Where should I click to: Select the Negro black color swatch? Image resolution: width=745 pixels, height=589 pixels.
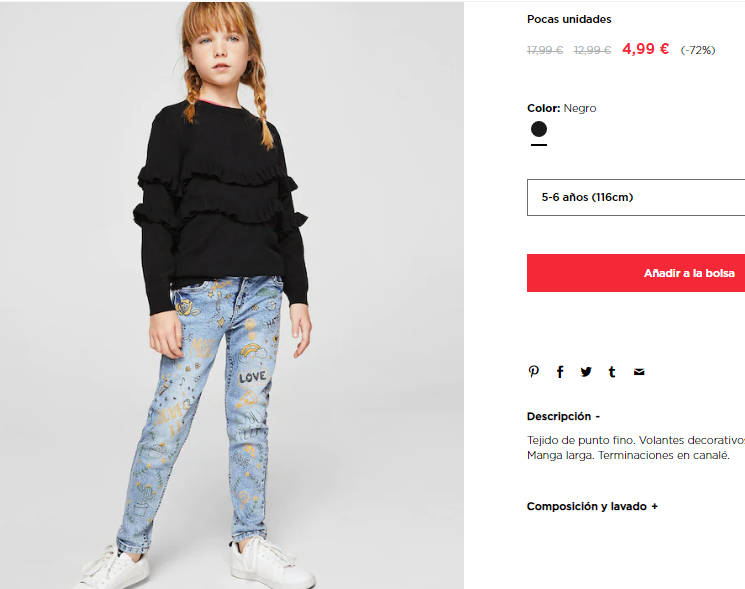pos(539,129)
